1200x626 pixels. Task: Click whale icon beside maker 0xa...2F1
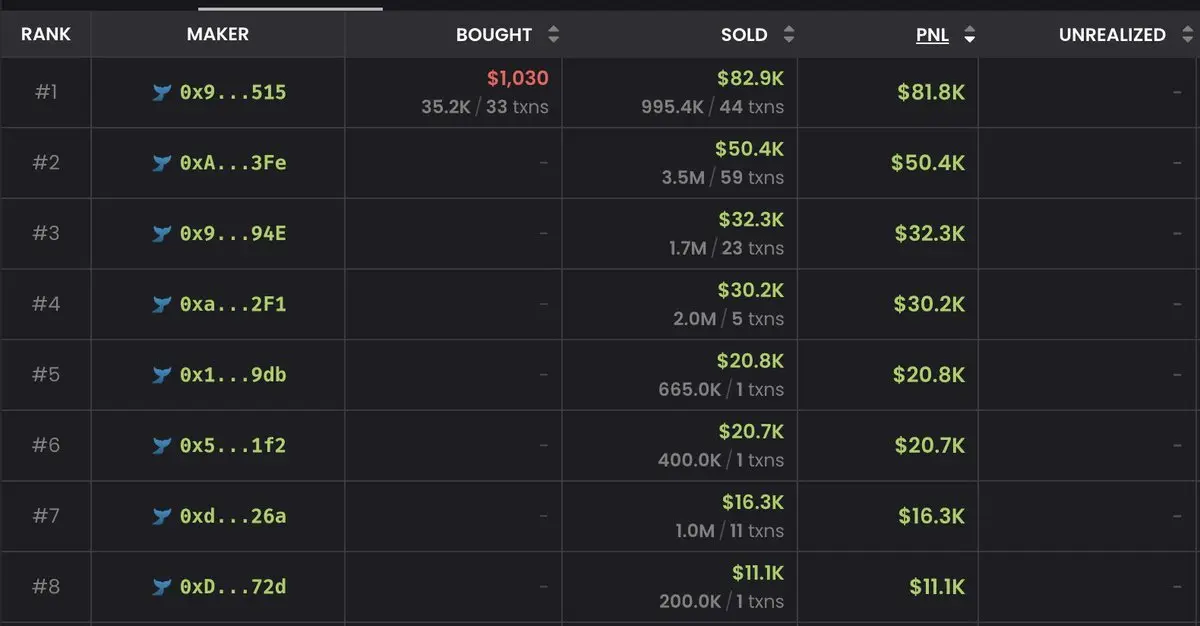162,304
